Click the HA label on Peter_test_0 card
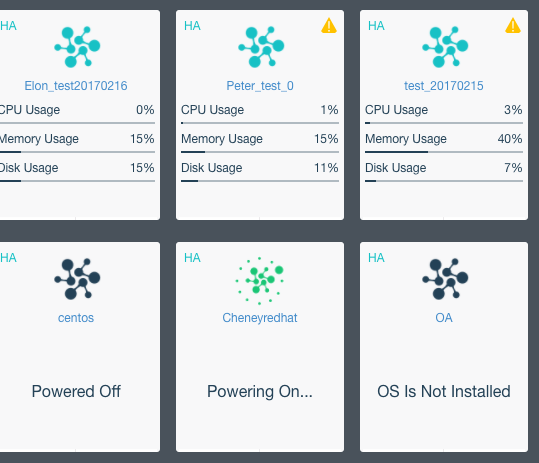This screenshot has height=463, width=539. [x=192, y=26]
